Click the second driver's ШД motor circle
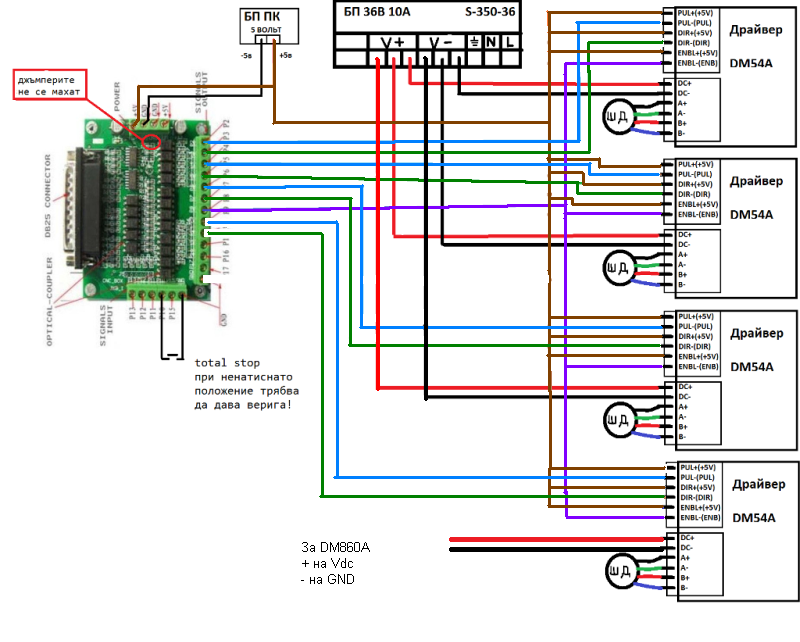Image resolution: width=800 pixels, height=642 pixels. pyautogui.click(x=620, y=269)
